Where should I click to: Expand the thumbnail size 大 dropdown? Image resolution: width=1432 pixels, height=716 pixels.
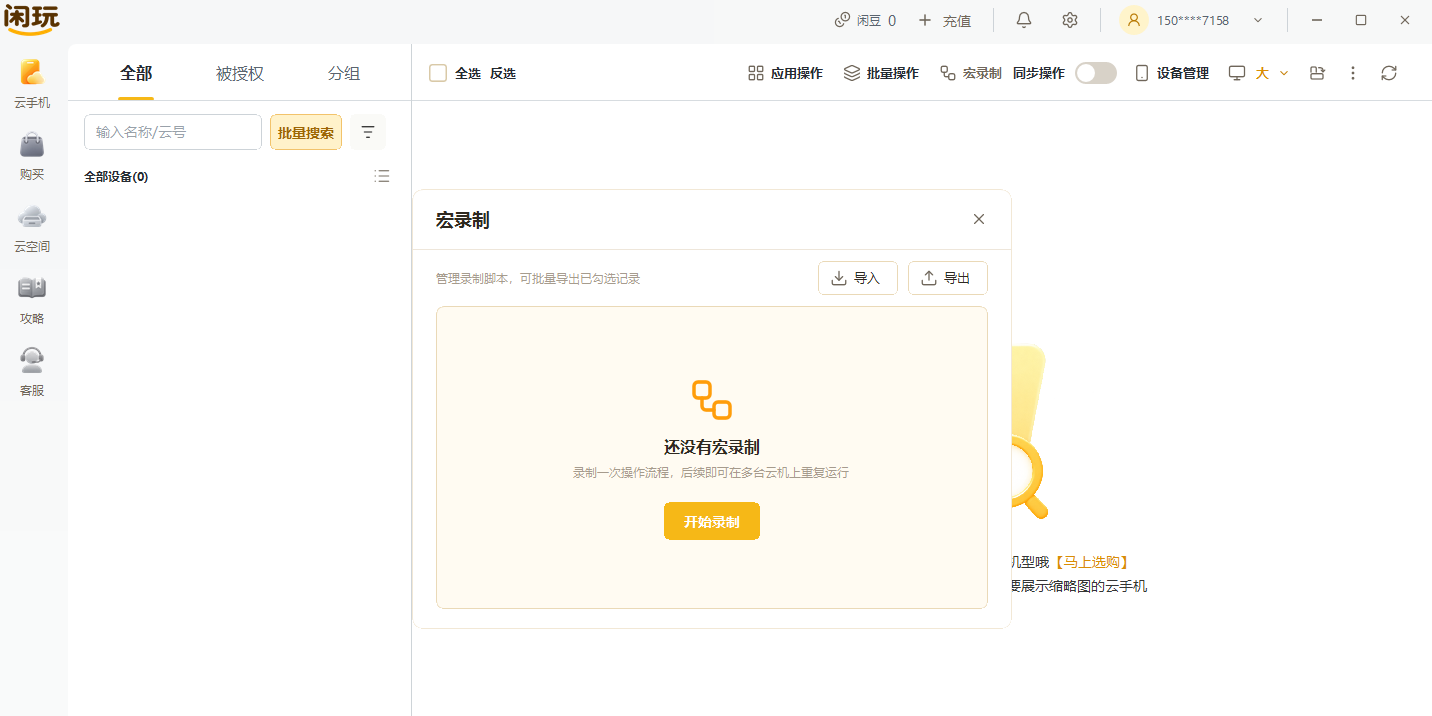1272,73
